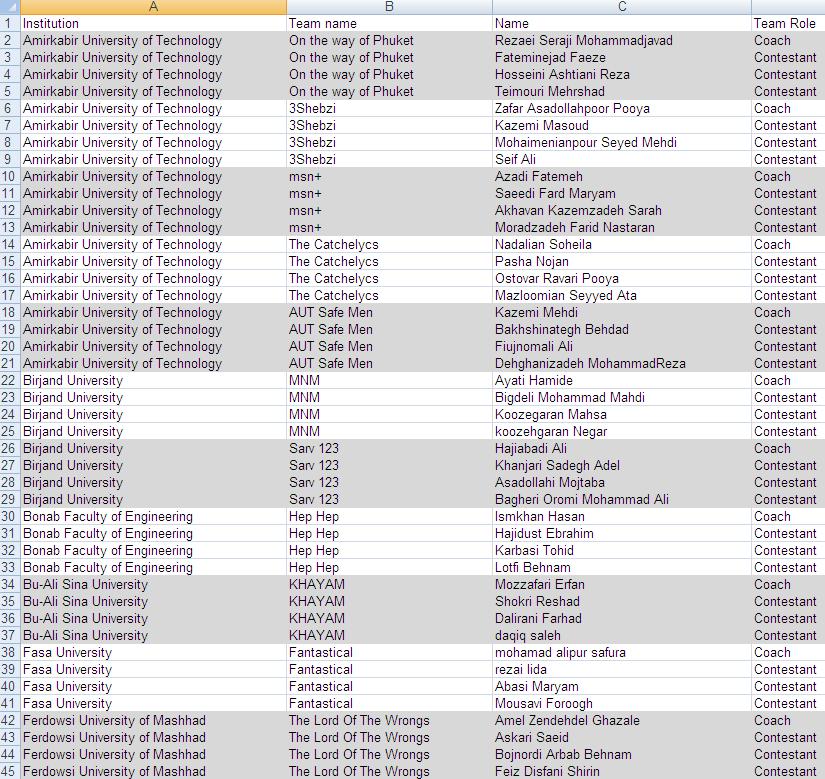Select cell 'Teimouri Mehrshad'
The height and width of the screenshot is (779, 825).
point(622,92)
